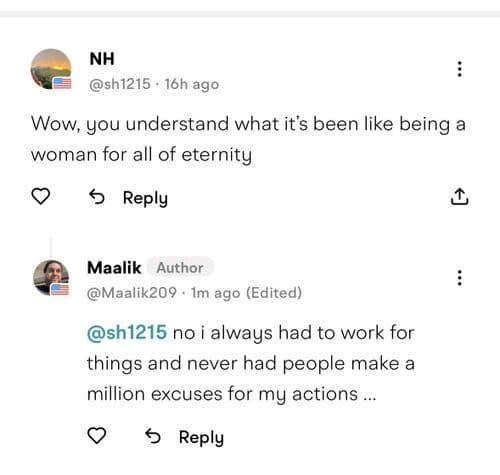Select the Reply label under Maalik's comment

pos(201,438)
